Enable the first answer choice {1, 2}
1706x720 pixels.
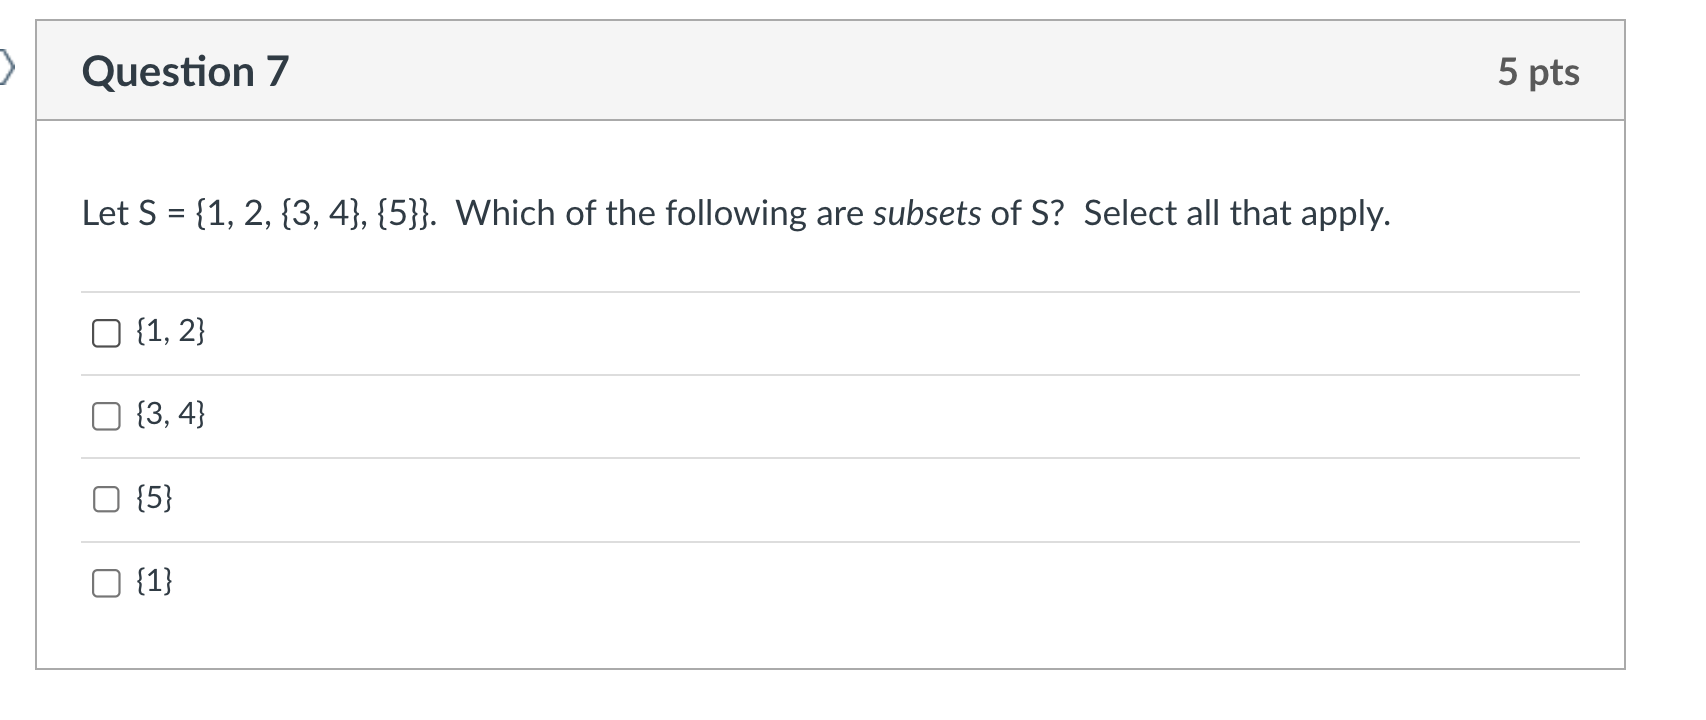tap(105, 332)
